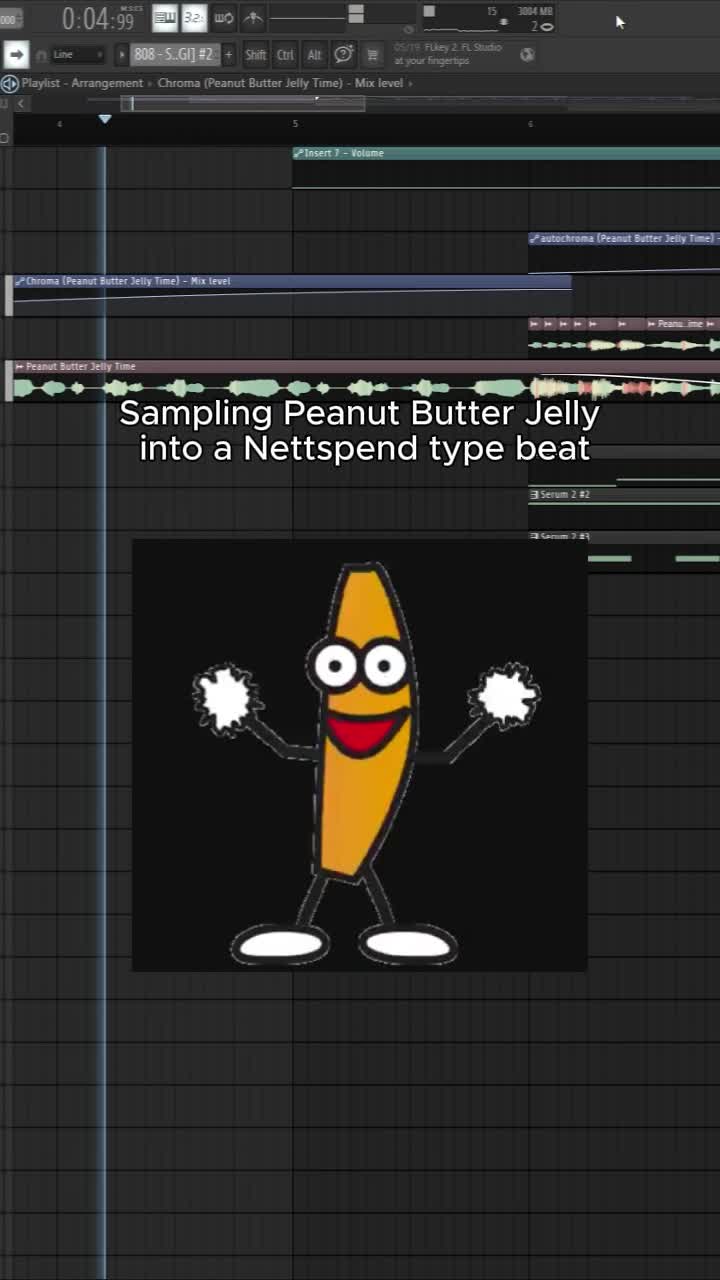720x1280 pixels.
Task: Click the Alt button
Action: (314, 54)
